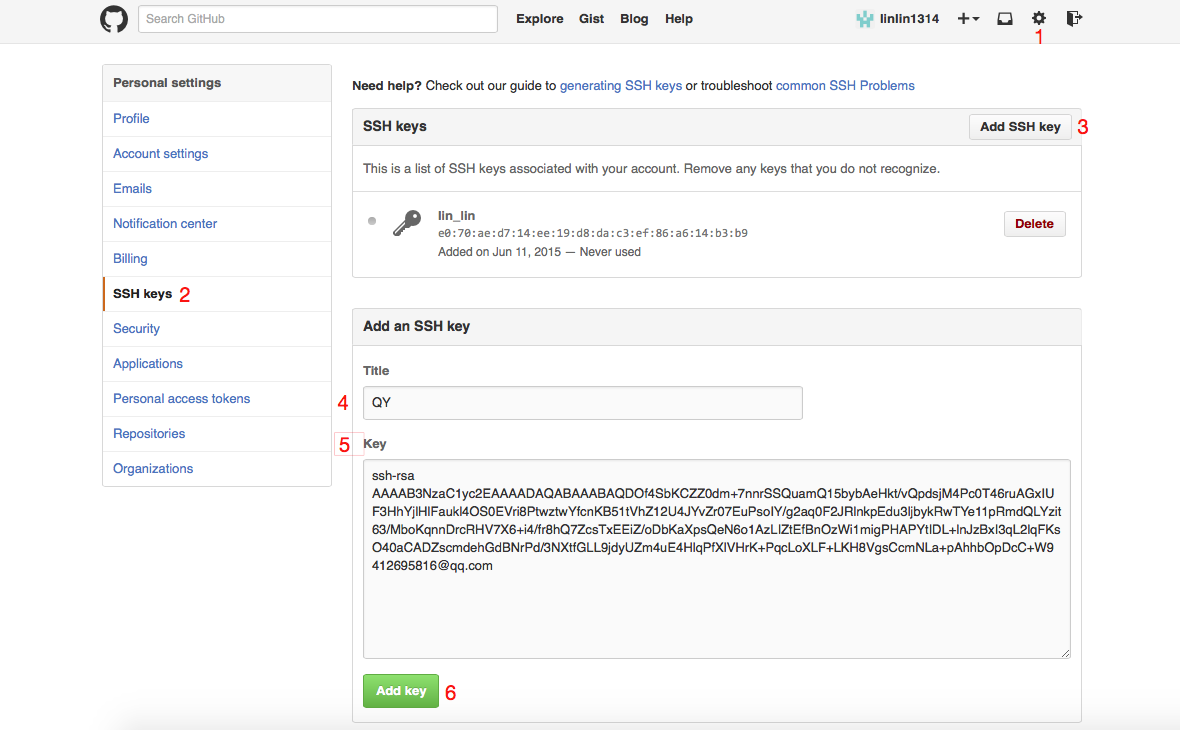The image size is (1180, 730).
Task: Select SSH keys sidebar item
Action: (x=217, y=294)
